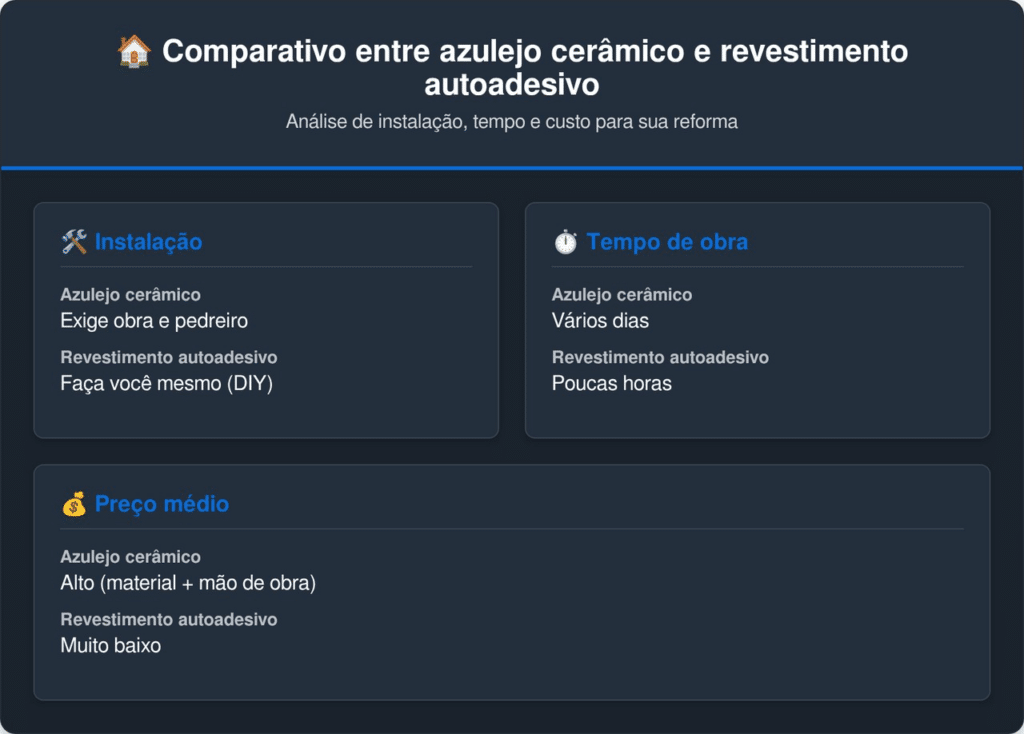The width and height of the screenshot is (1024, 734).
Task: Select the Tempo de obra heading
Action: (667, 242)
